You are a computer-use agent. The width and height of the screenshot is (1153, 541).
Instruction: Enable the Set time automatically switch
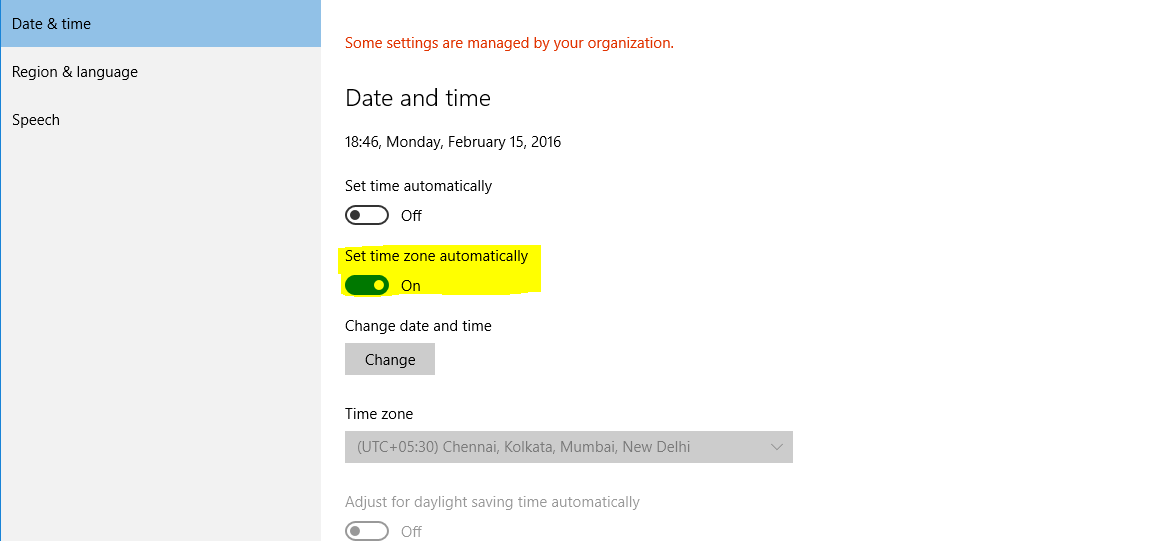point(366,215)
